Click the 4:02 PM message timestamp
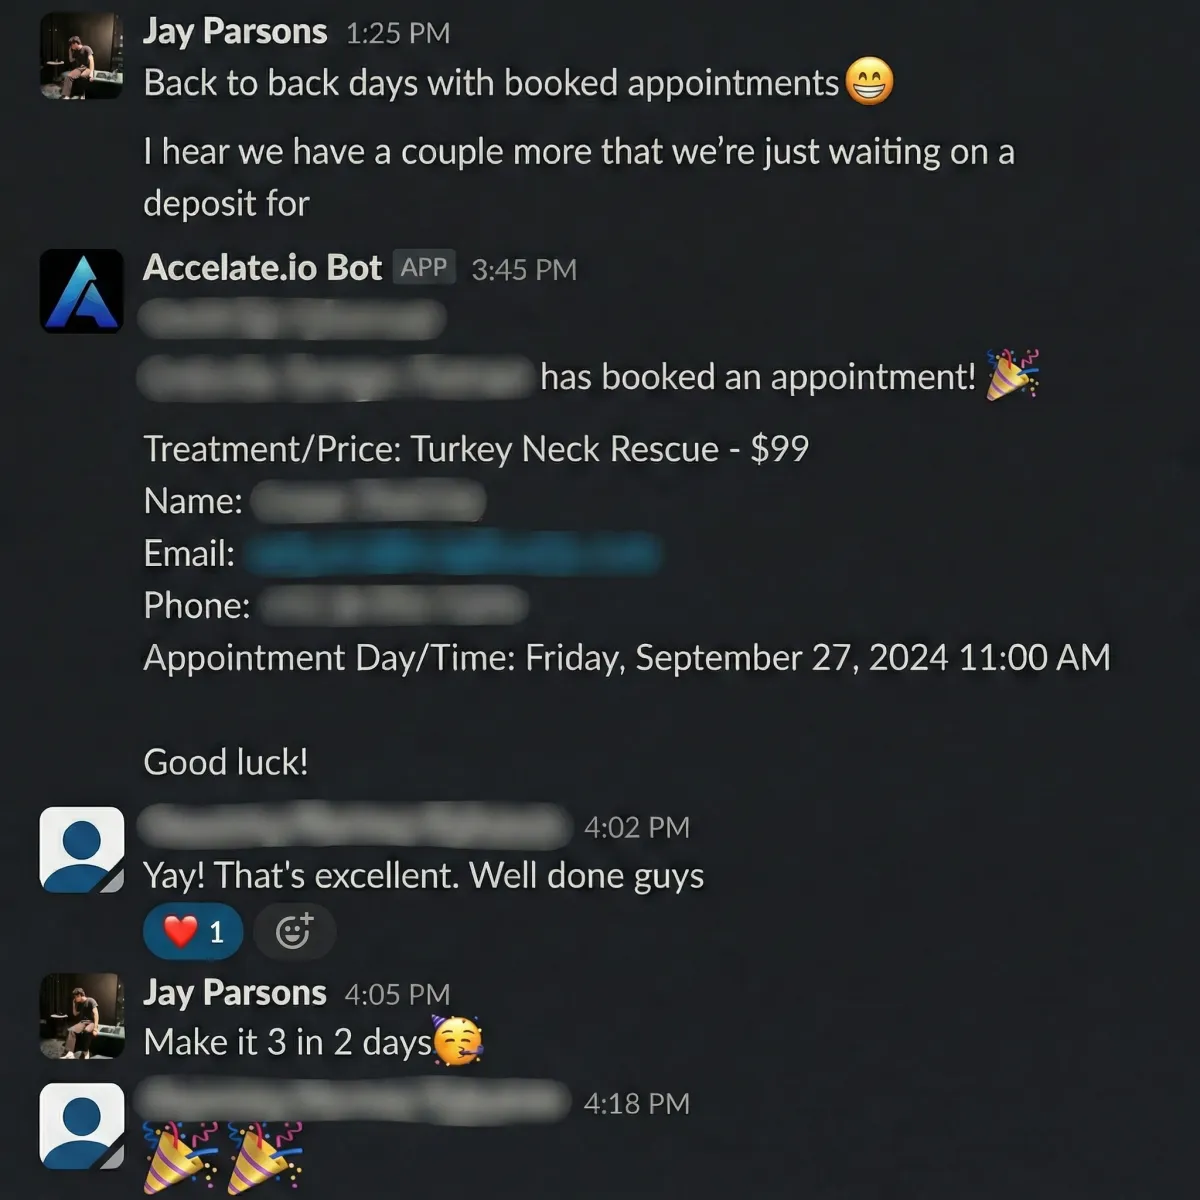The image size is (1200, 1200). pyautogui.click(x=637, y=828)
